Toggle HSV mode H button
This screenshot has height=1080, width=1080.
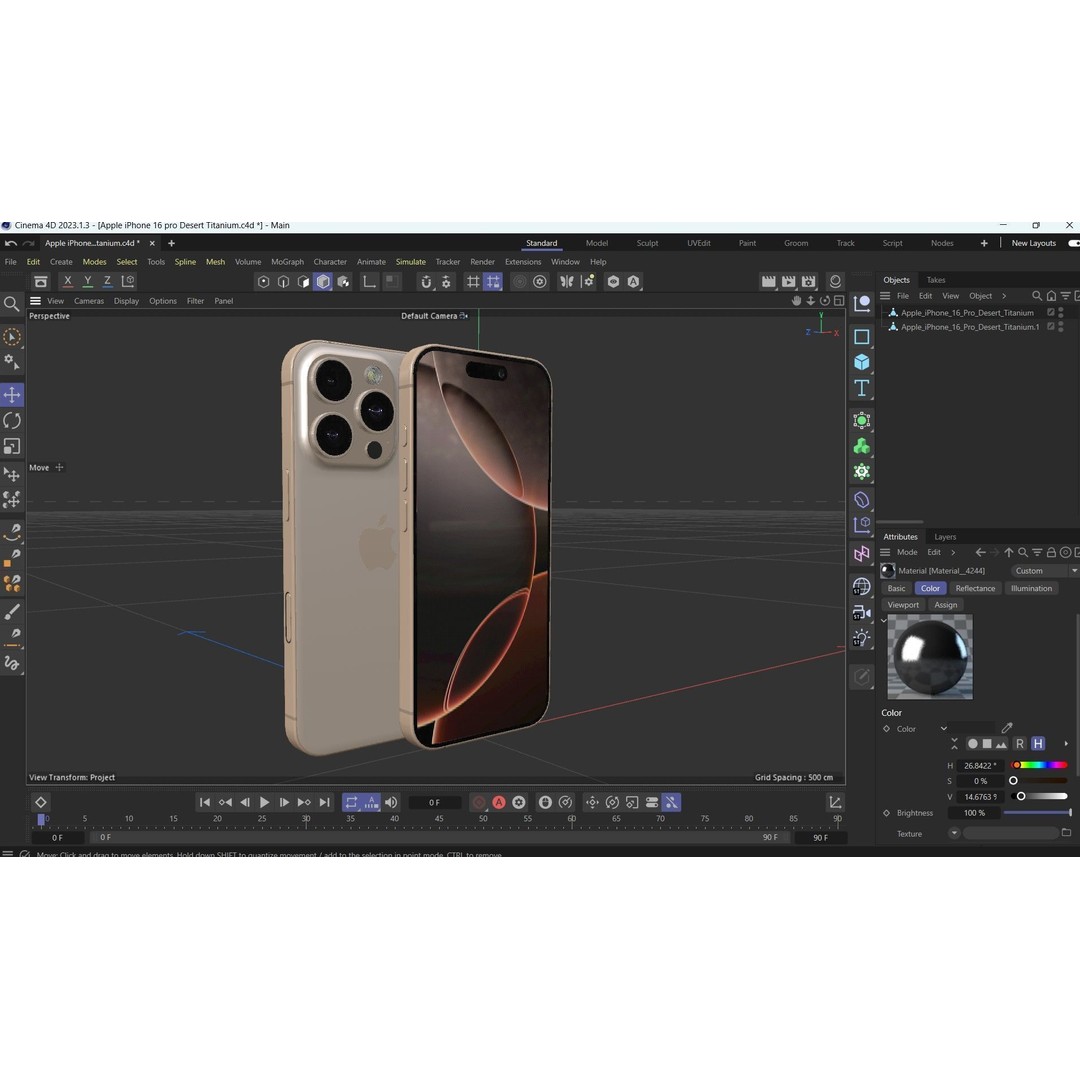pos(1038,744)
